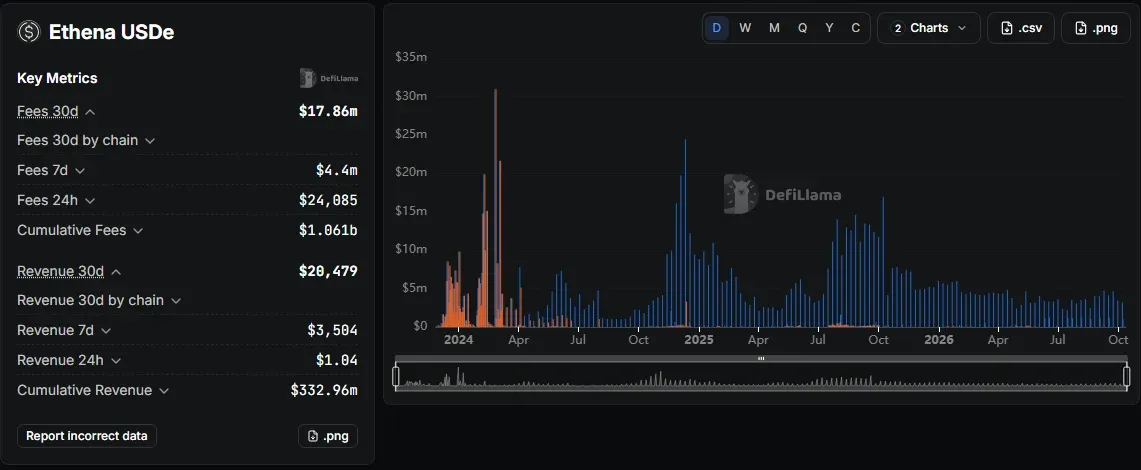Click the tall orange spike near $30m
The image size is (1141, 470).
point(496,207)
